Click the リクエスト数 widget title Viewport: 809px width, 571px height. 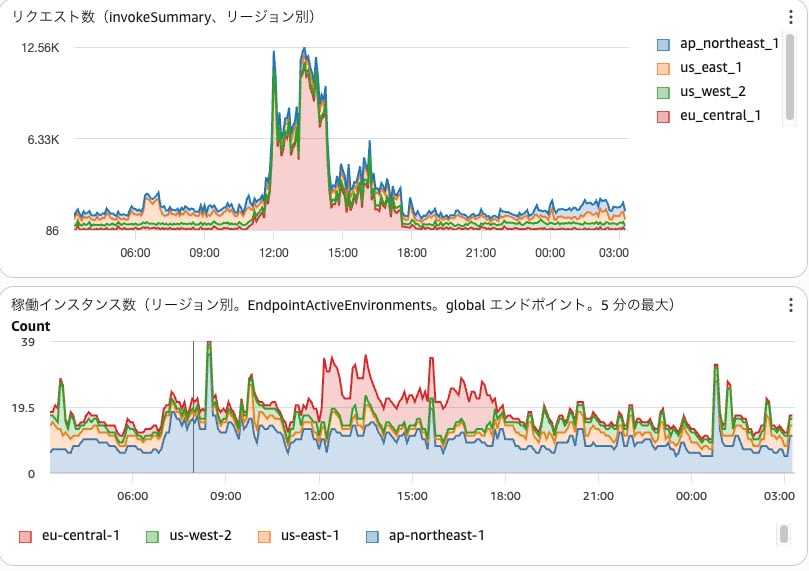163,17
